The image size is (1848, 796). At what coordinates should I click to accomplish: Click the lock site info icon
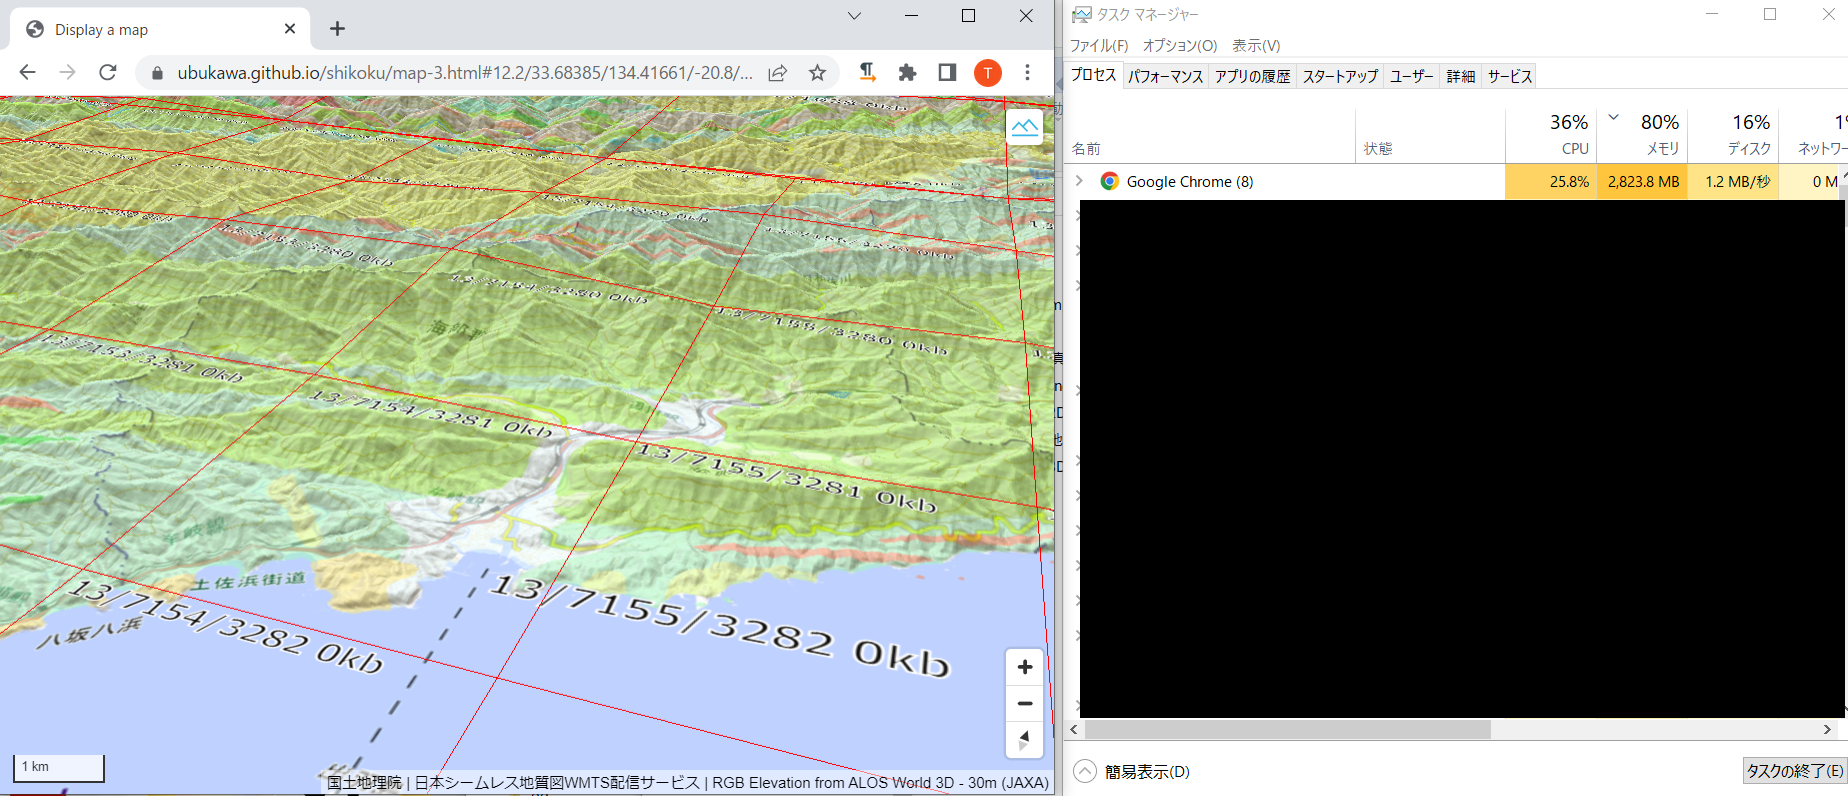(156, 73)
